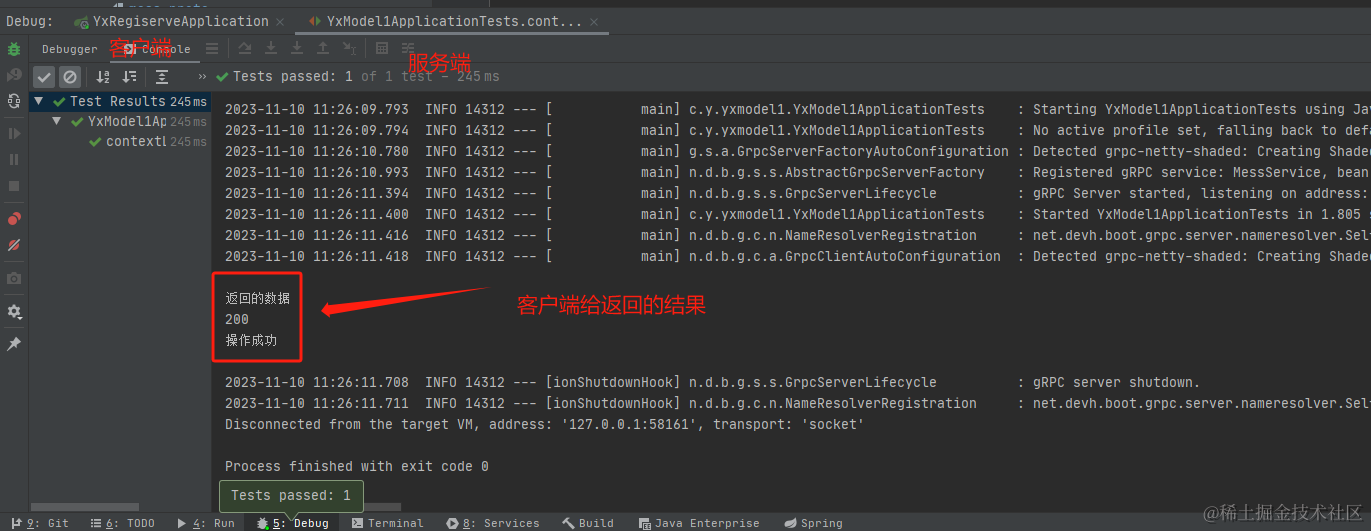The height and width of the screenshot is (531, 1371).
Task: Close the YxRegiserveApplication tab
Action: click(280, 21)
